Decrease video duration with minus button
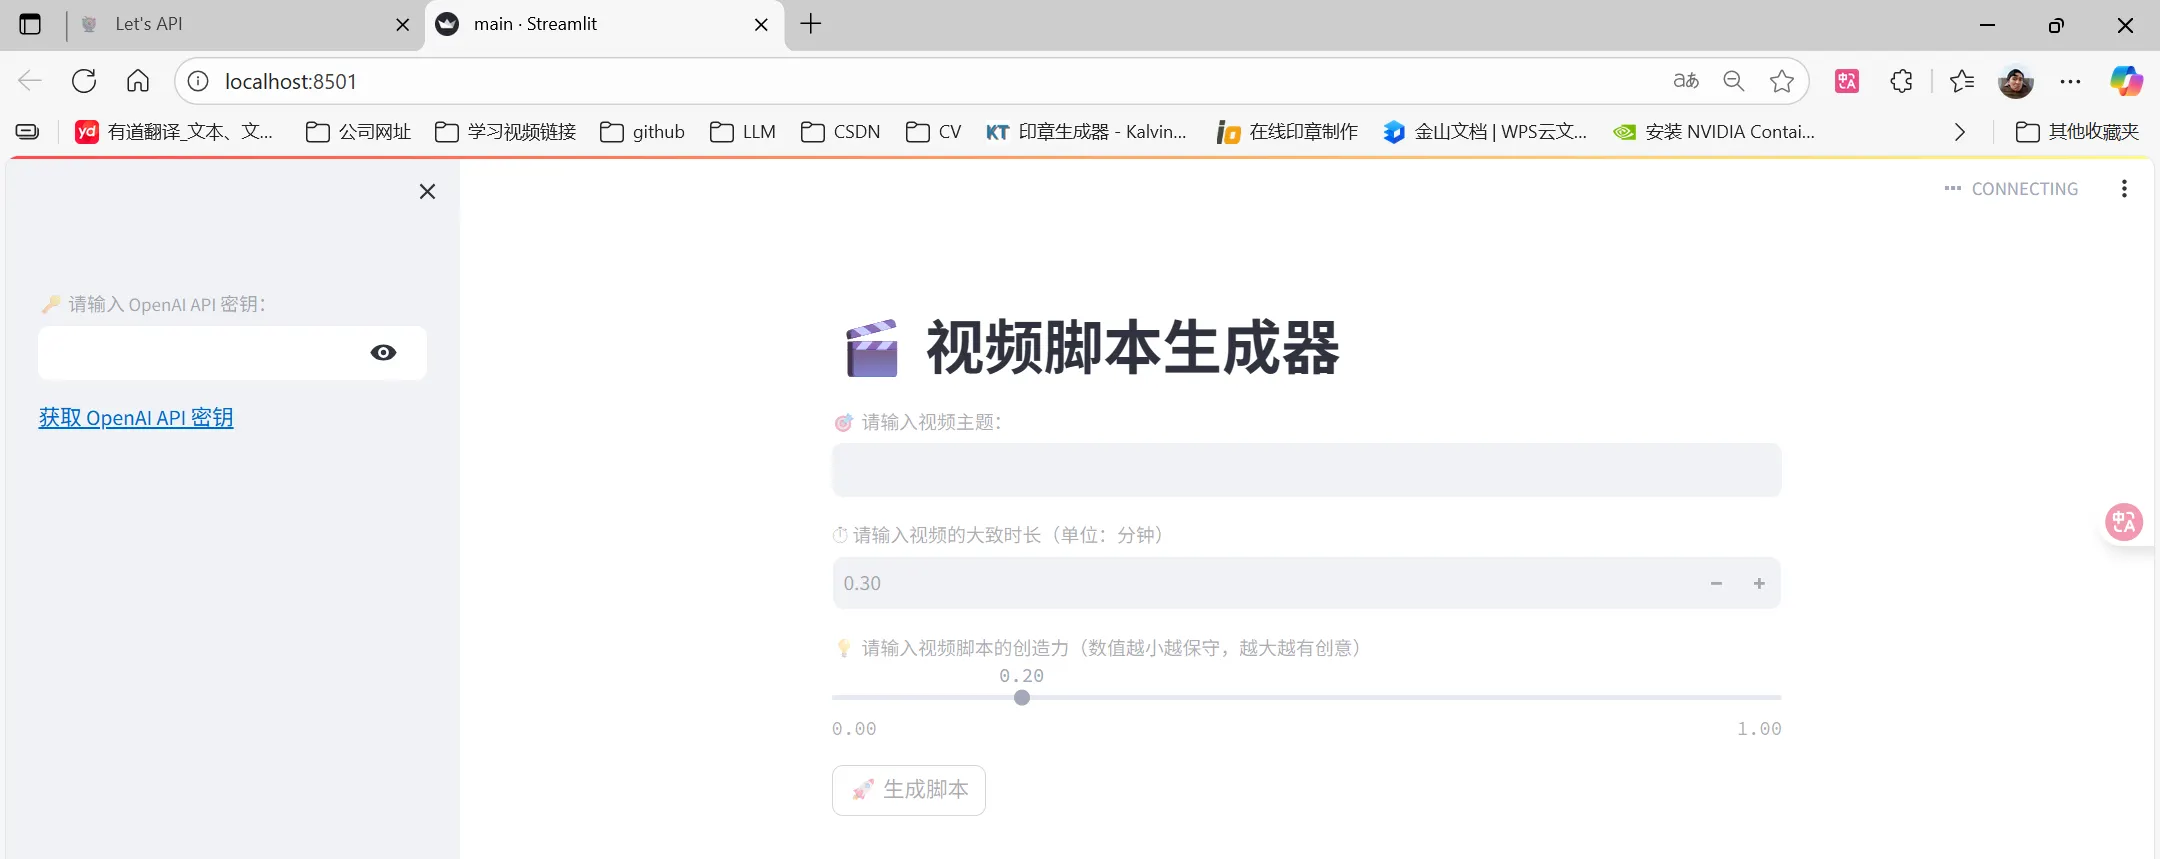This screenshot has height=859, width=2160. coord(1716,583)
